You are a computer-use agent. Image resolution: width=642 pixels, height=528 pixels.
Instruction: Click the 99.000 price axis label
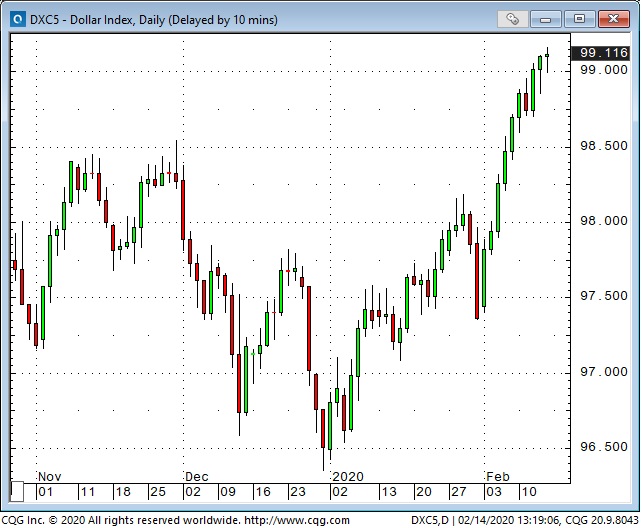pyautogui.click(x=604, y=70)
